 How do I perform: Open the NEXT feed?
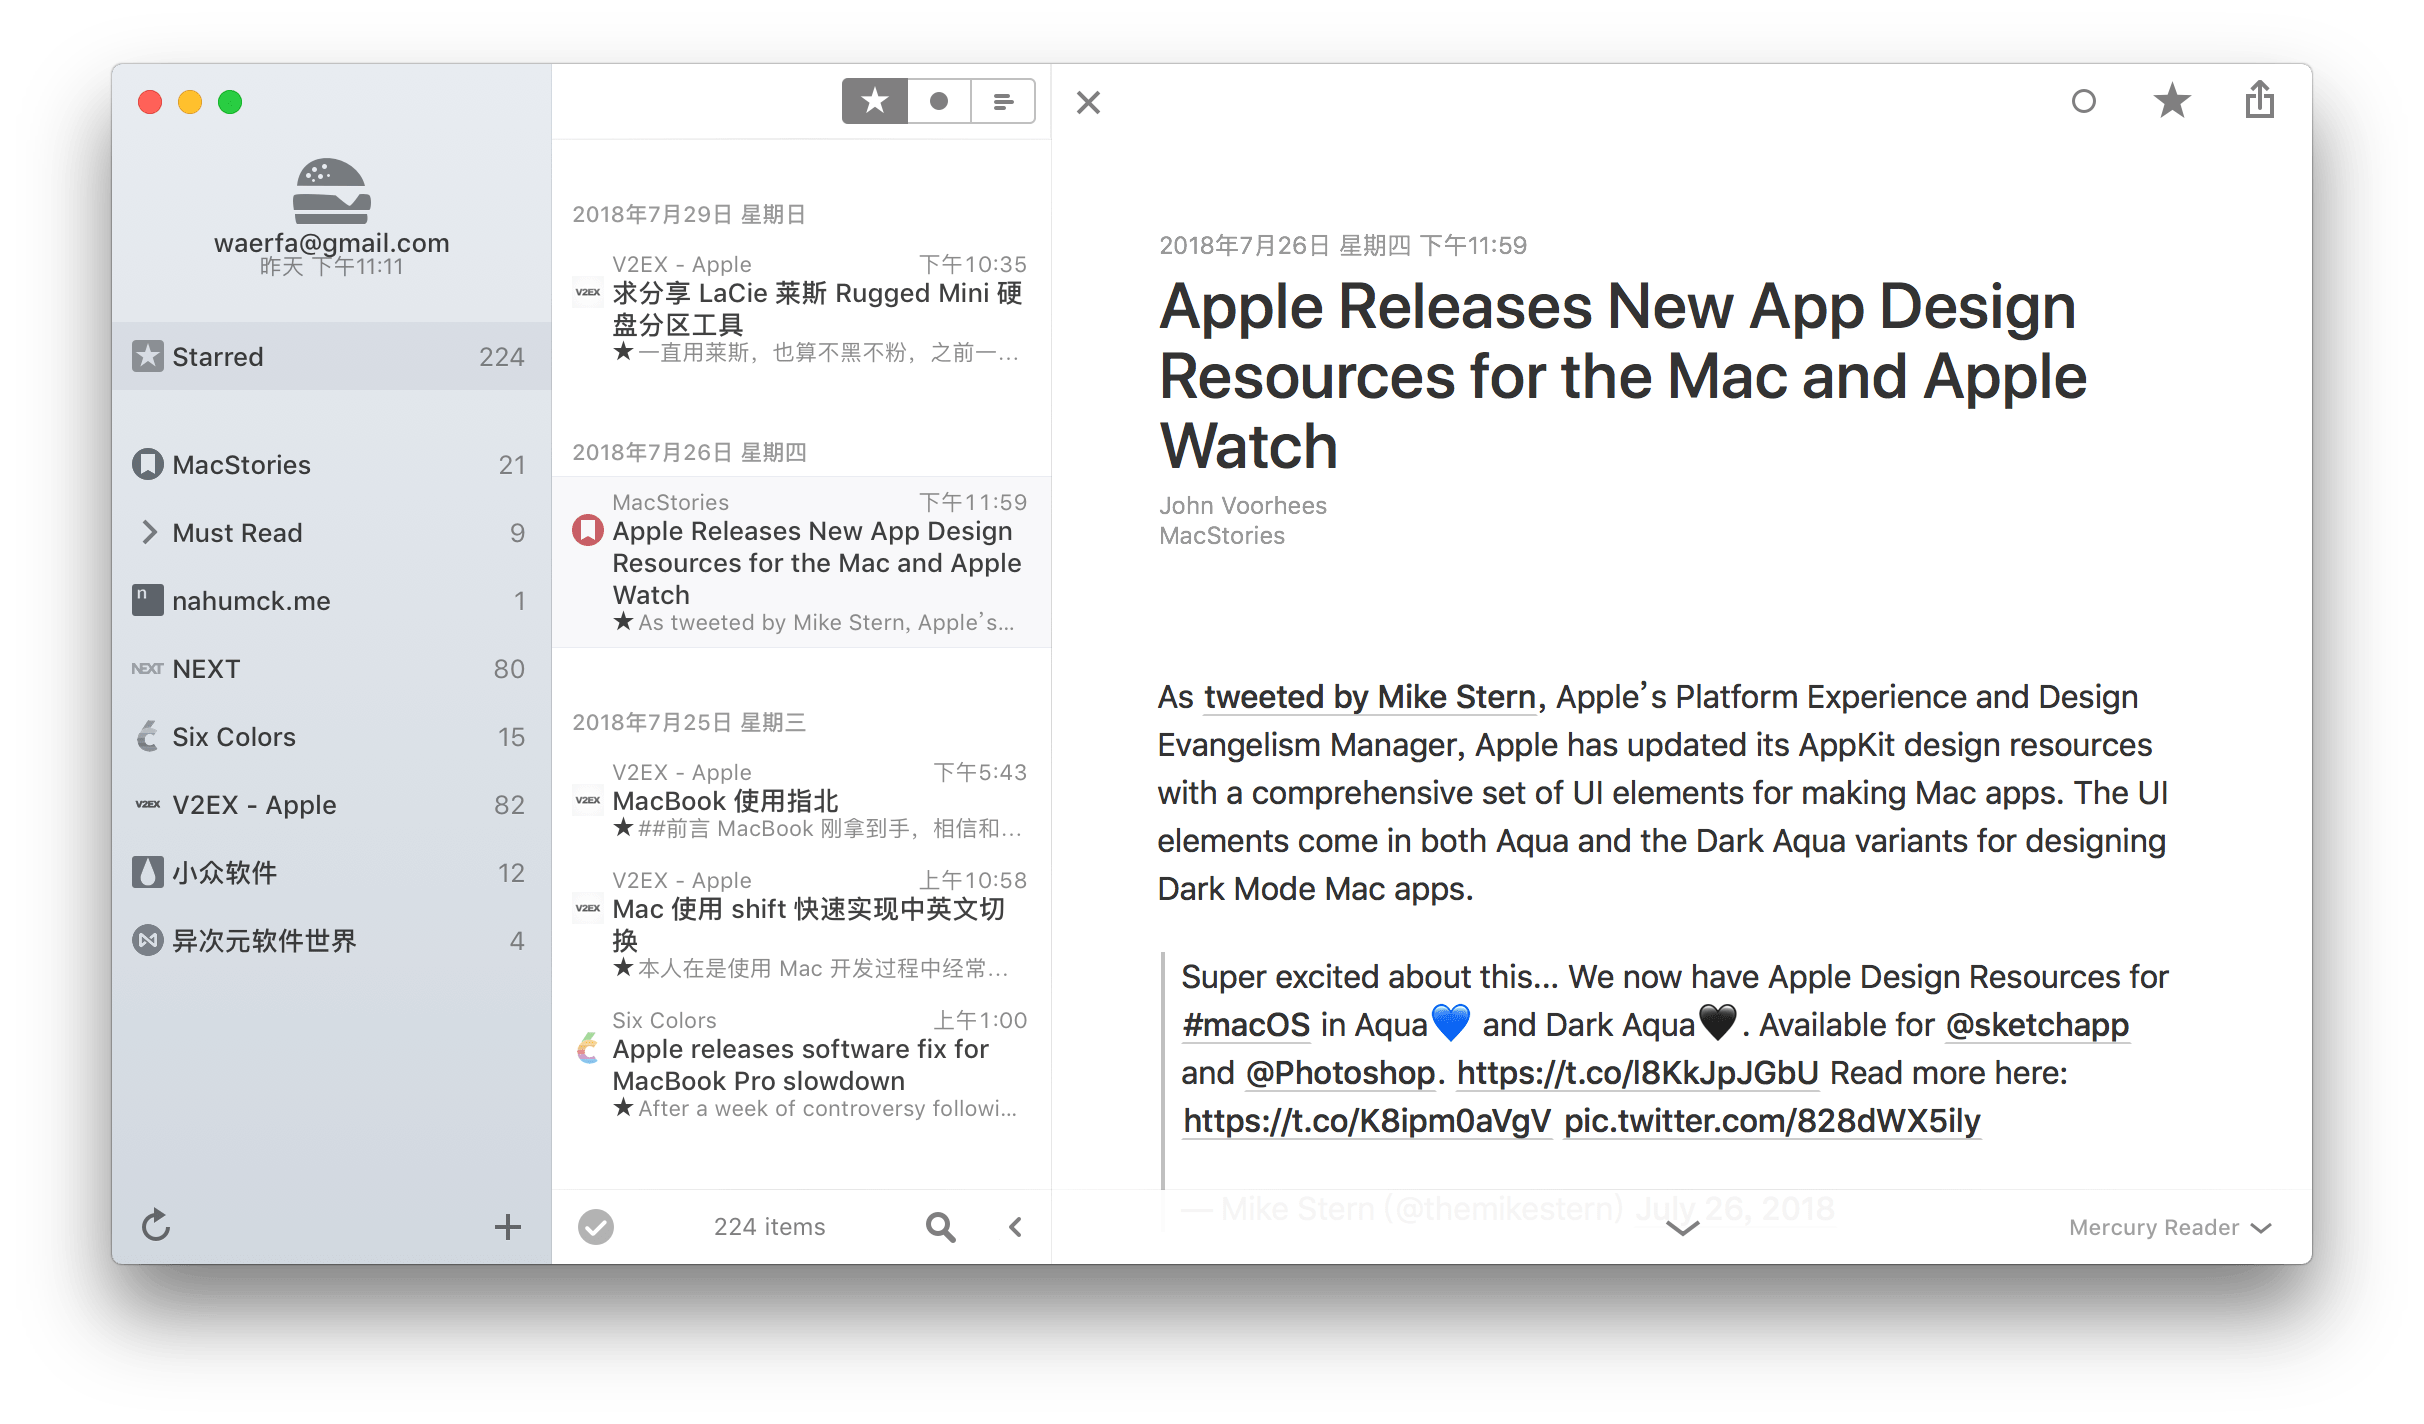coord(332,668)
